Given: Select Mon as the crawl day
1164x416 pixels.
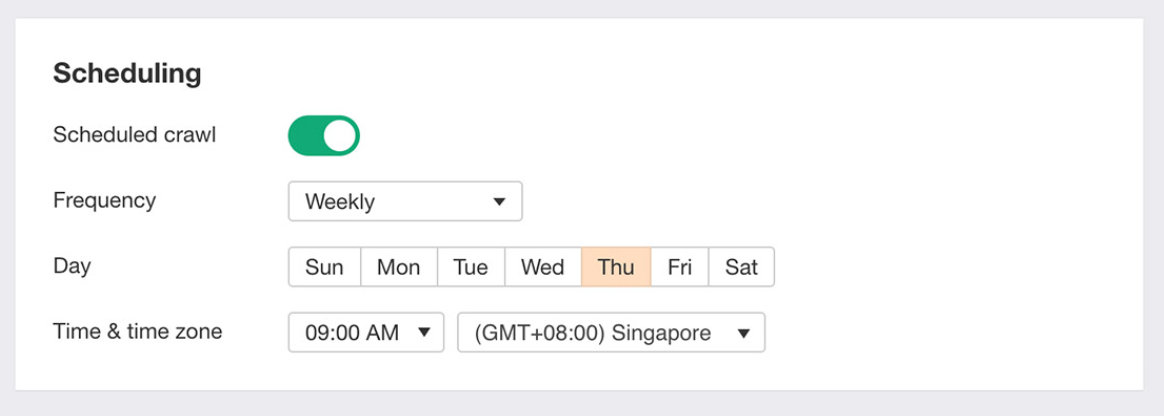Looking at the screenshot, I should coord(398,267).
